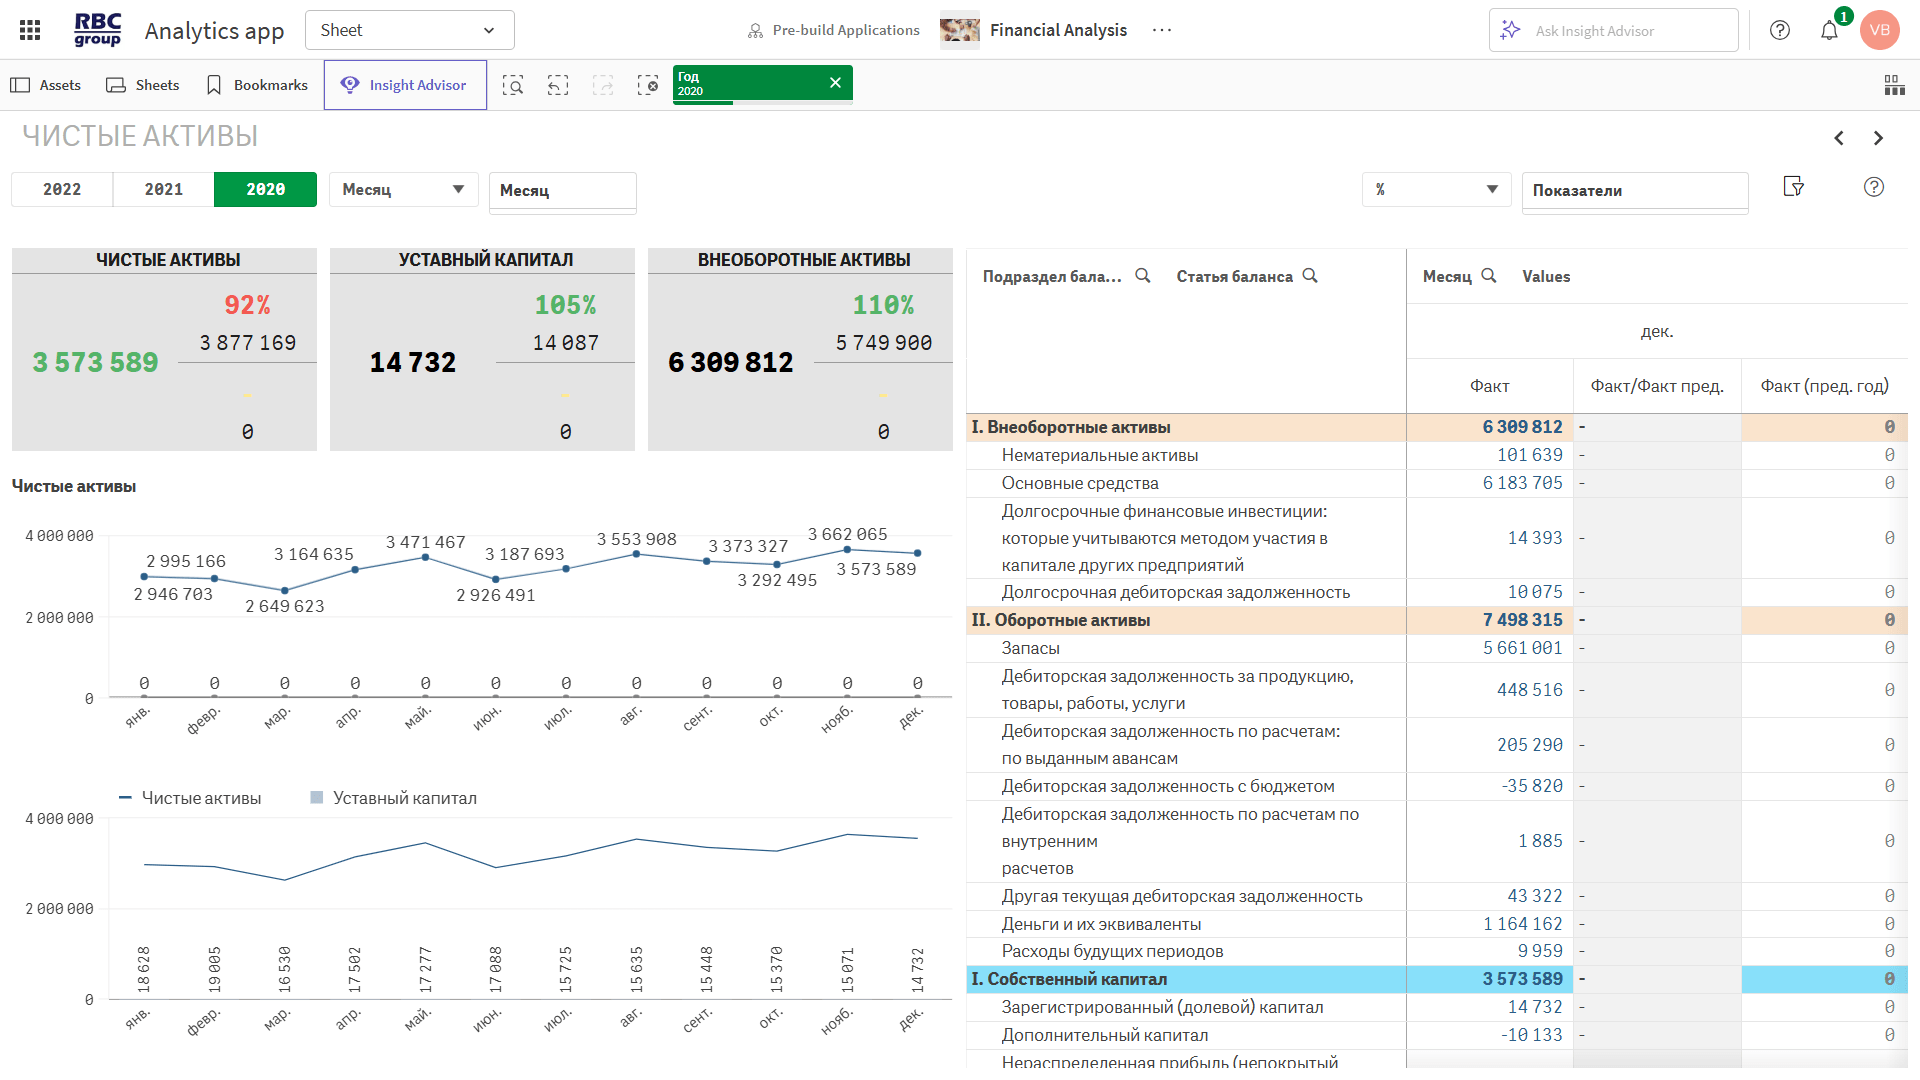Open the notifications bell

[1829, 30]
